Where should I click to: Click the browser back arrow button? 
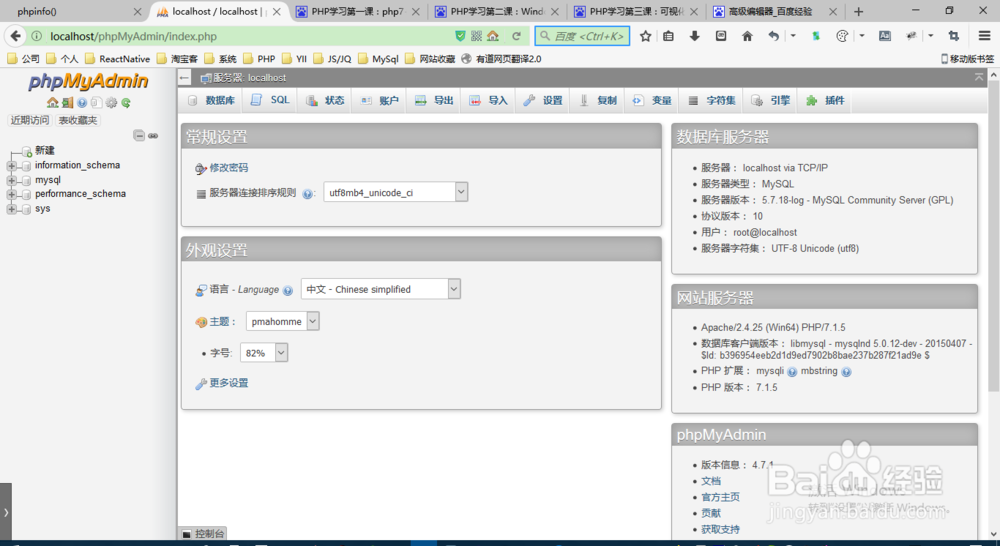click(x=16, y=36)
